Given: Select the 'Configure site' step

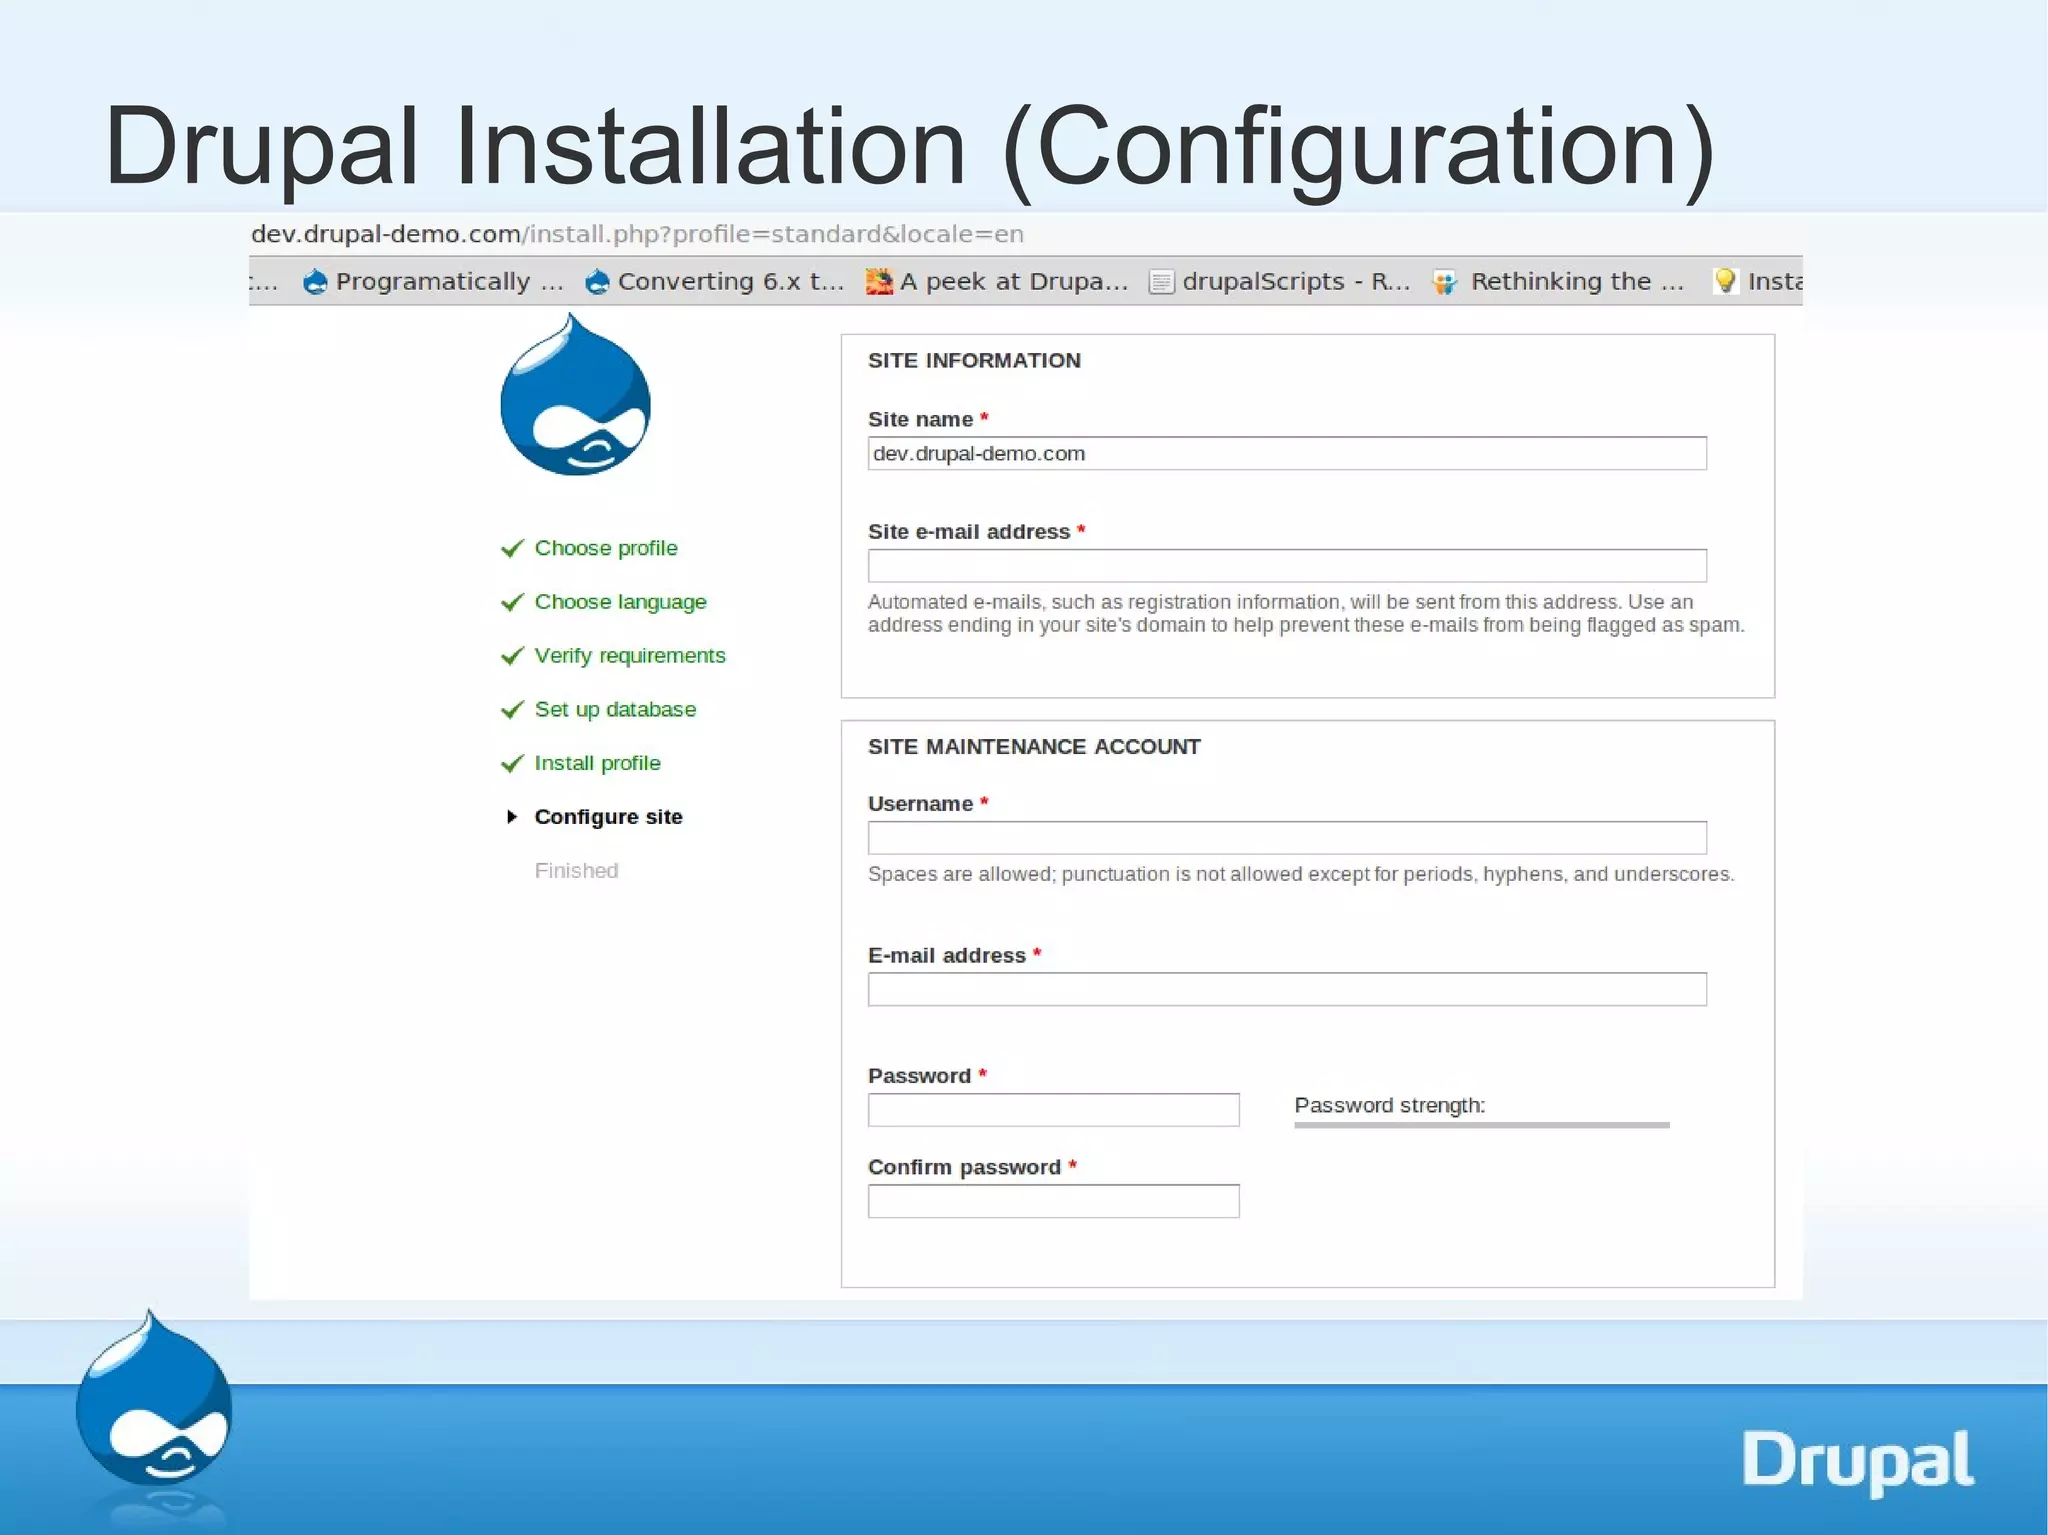Looking at the screenshot, I should [x=608, y=817].
